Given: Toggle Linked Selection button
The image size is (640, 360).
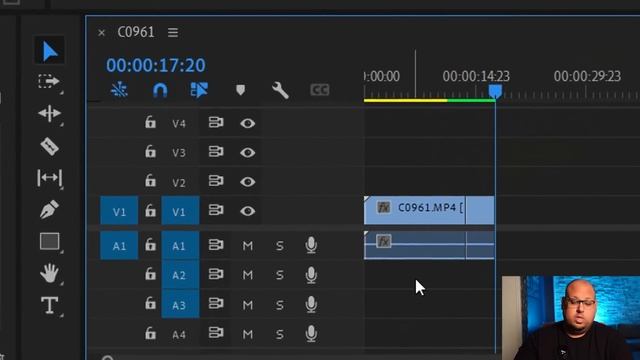Looking at the screenshot, I should 199,90.
